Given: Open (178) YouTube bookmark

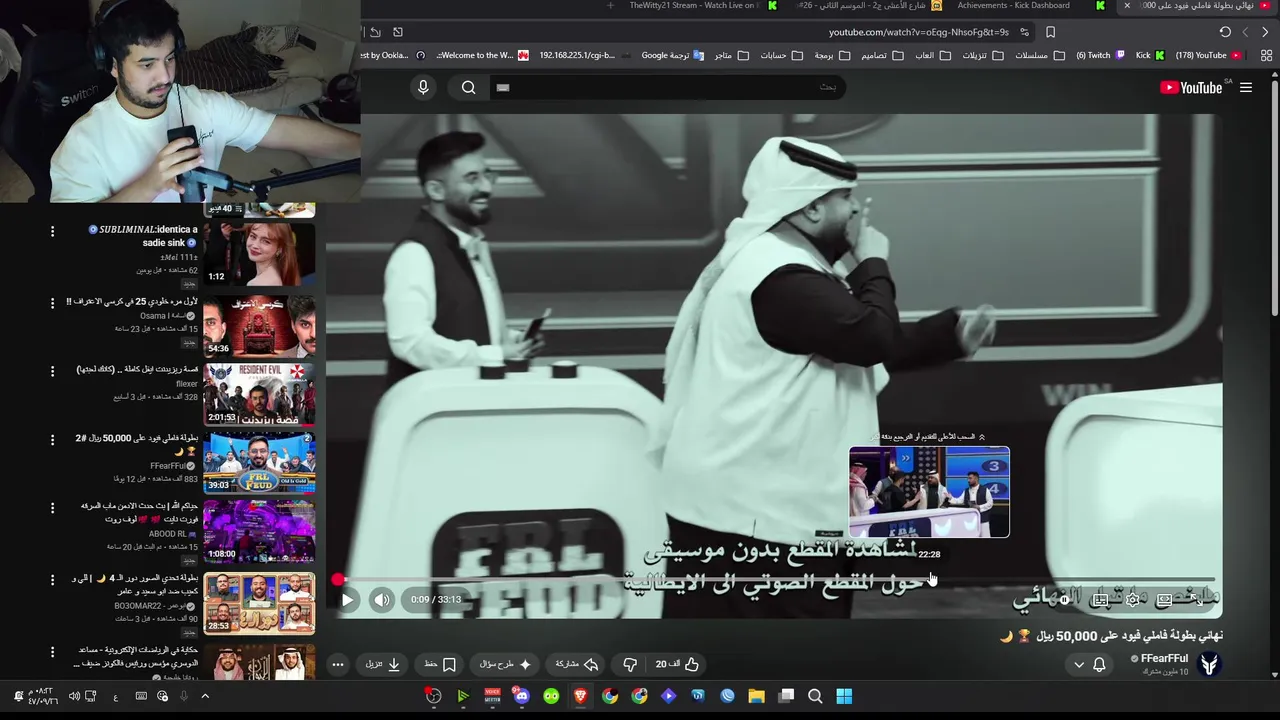Looking at the screenshot, I should (1208, 55).
